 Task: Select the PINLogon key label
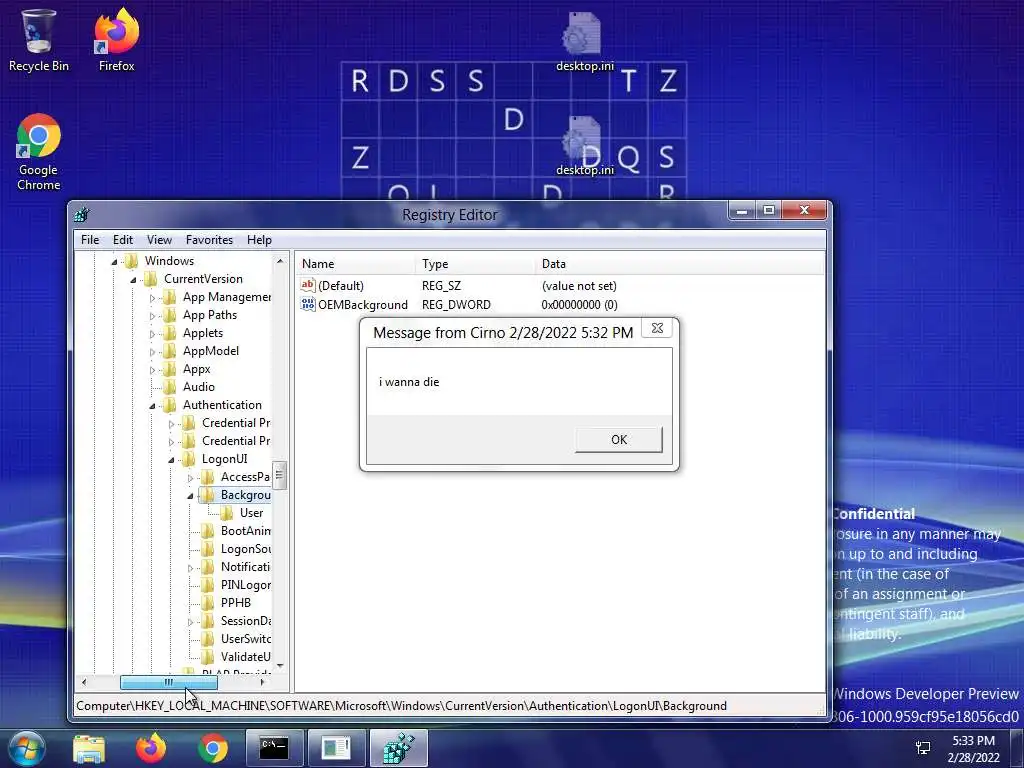tap(246, 584)
